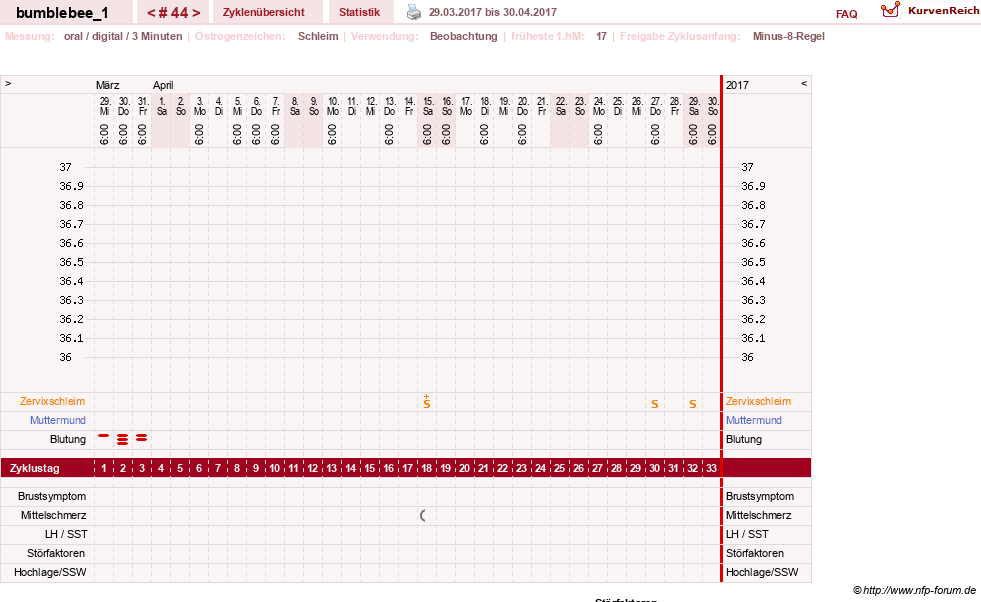Click the 30. So date column header
This screenshot has height=602, width=981.
[713, 106]
